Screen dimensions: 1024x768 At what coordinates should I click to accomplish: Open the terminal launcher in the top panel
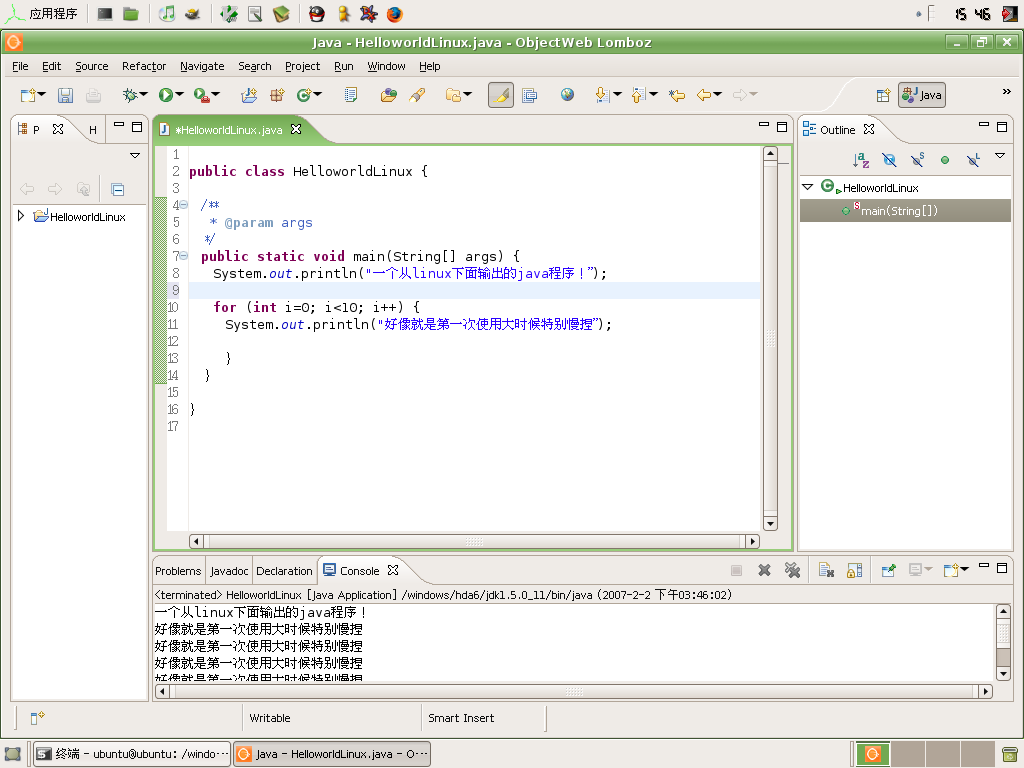104,14
